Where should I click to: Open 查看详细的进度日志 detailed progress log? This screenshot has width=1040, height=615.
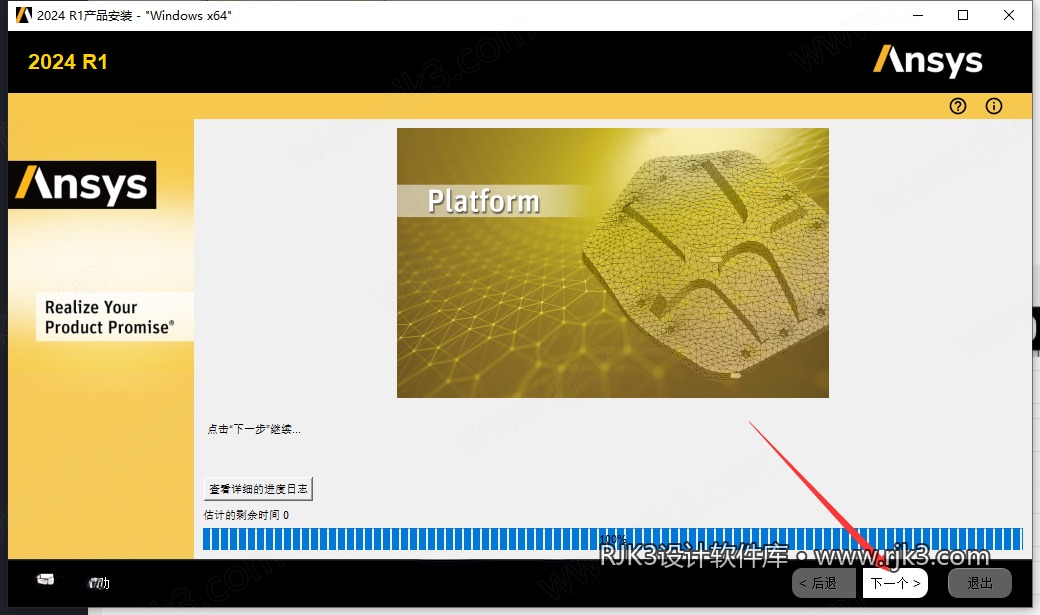click(258, 489)
